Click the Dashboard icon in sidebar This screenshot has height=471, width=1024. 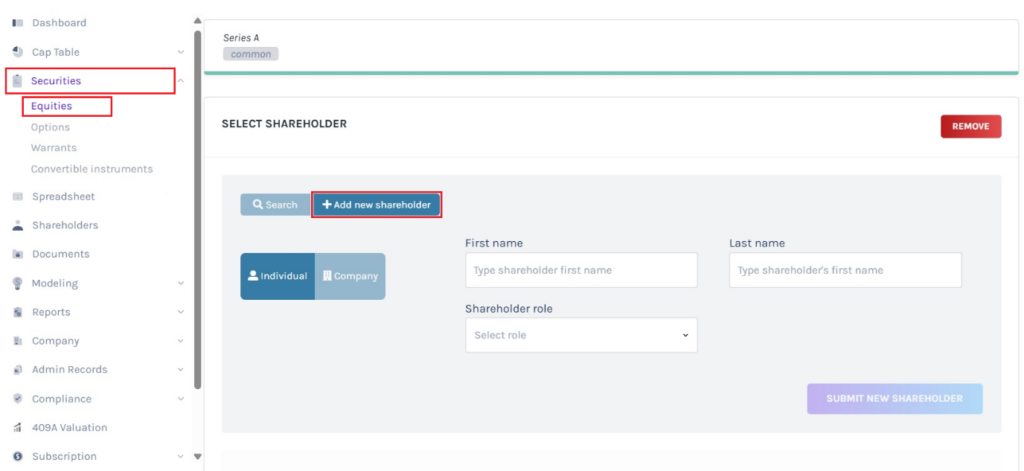tap(17, 23)
